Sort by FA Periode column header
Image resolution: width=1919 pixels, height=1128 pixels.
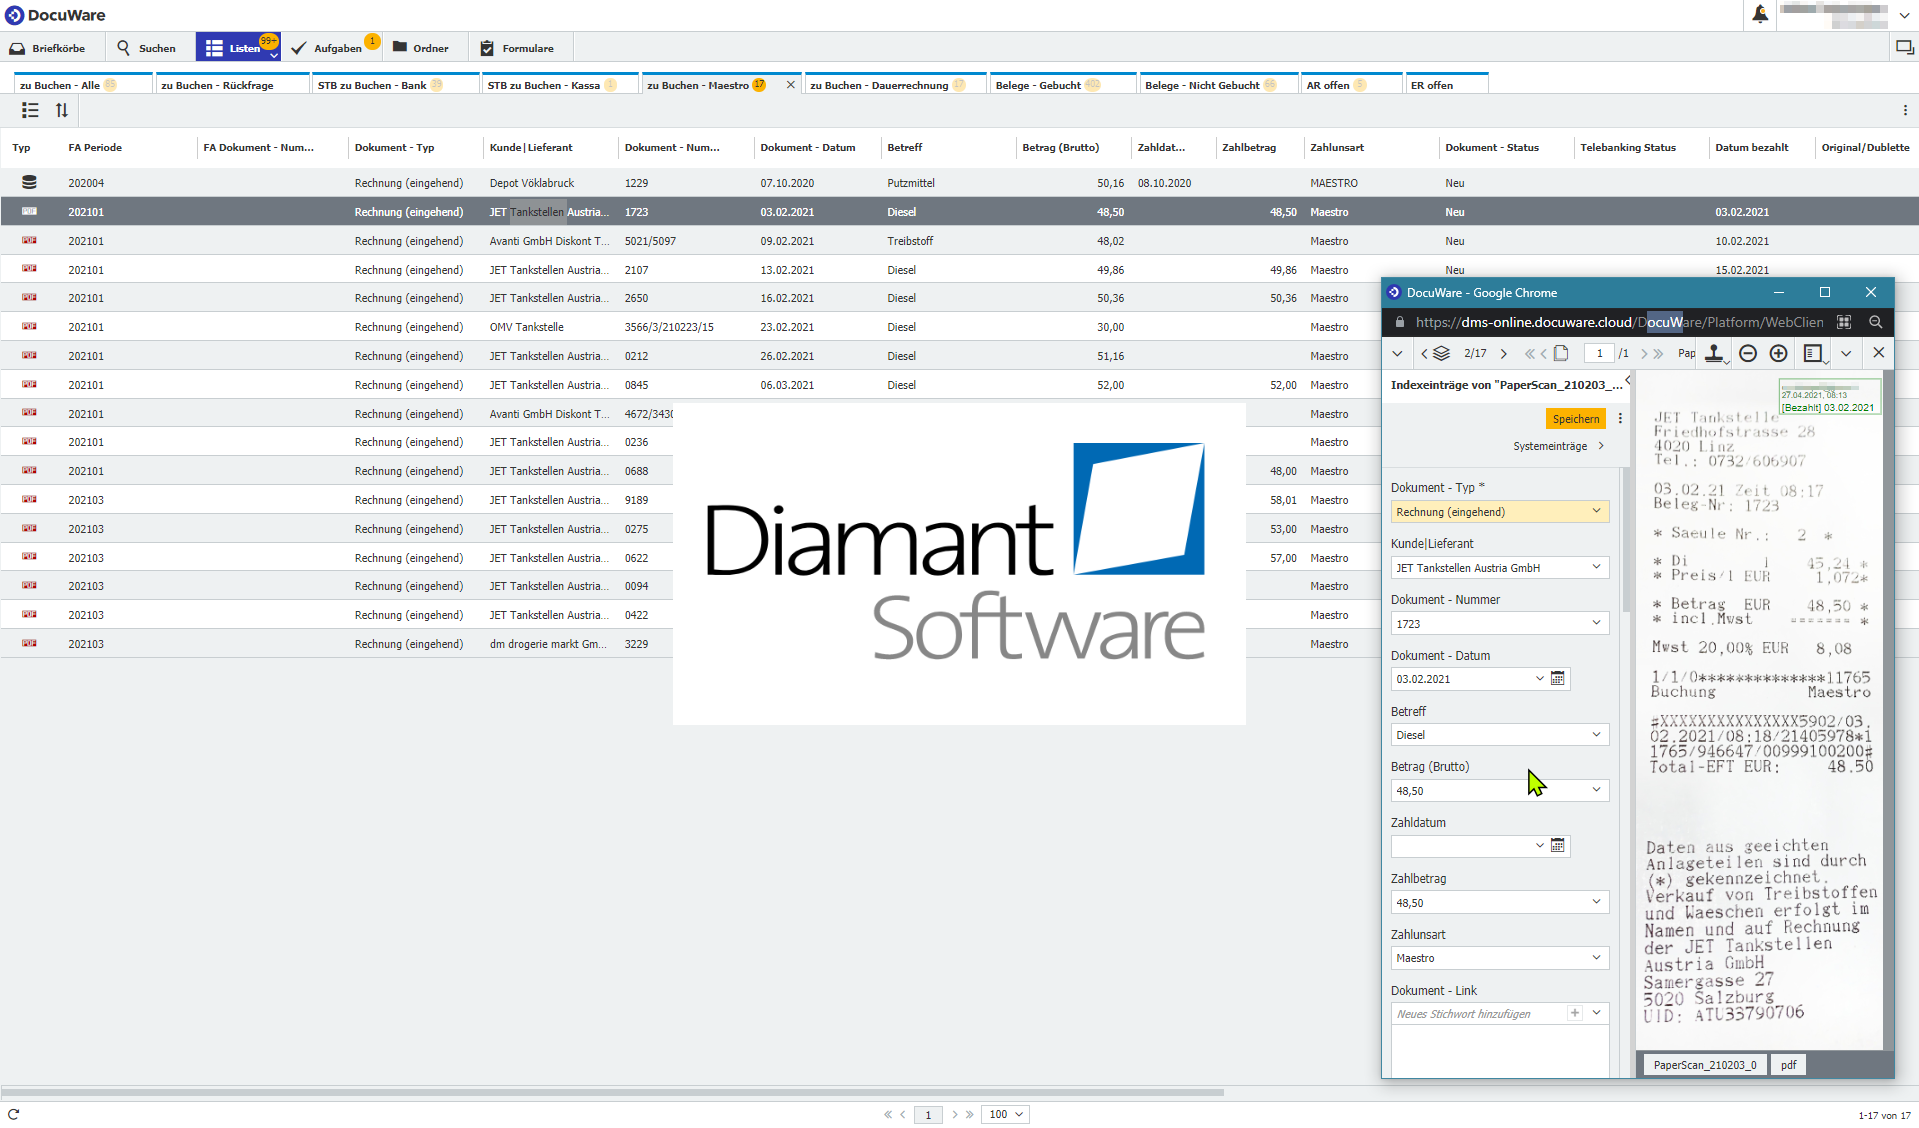(x=95, y=147)
